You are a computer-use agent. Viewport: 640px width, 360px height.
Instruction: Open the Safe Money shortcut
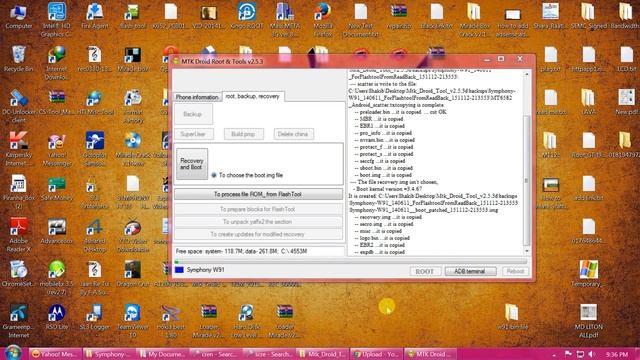(x=56, y=189)
